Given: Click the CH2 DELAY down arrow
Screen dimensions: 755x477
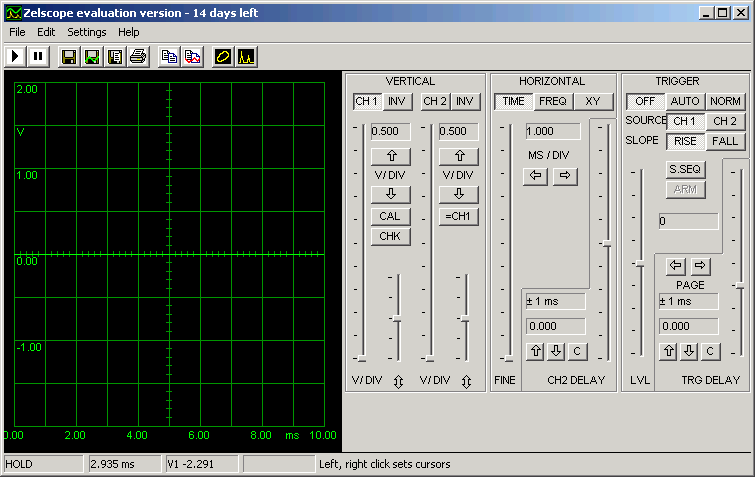Looking at the screenshot, I should [556, 351].
